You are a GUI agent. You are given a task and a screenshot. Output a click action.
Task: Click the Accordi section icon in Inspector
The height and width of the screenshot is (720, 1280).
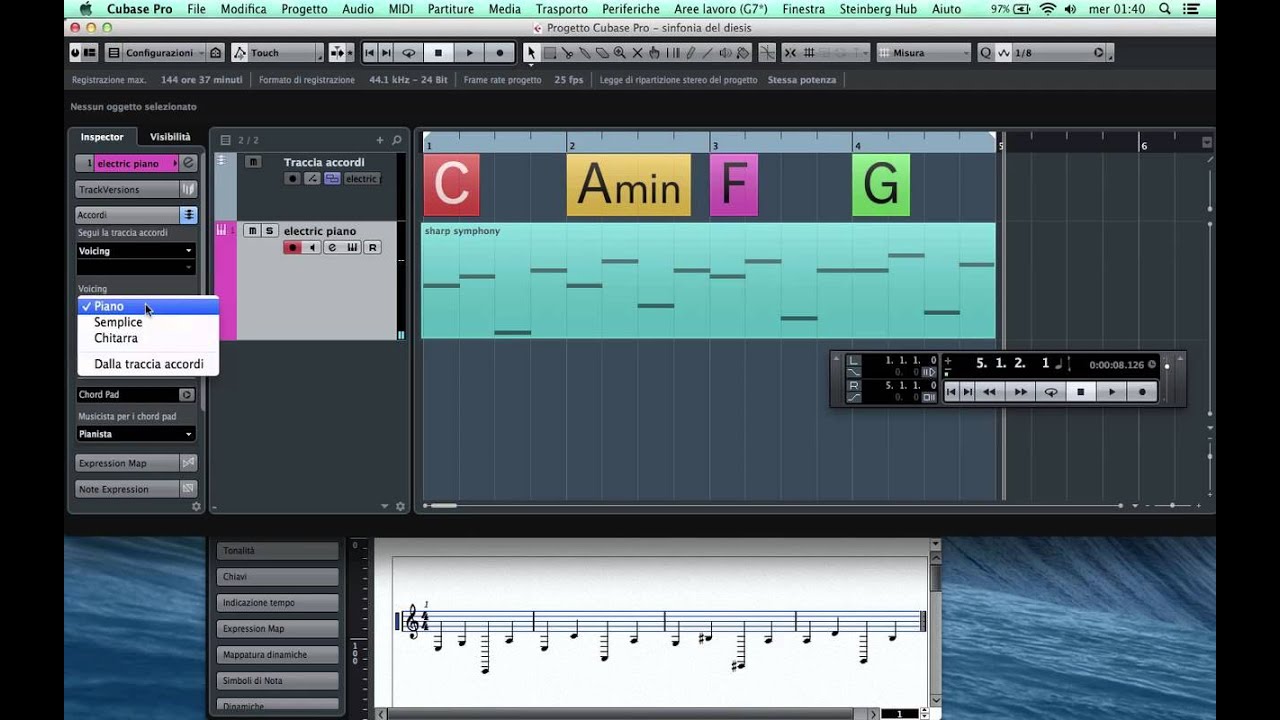click(188, 214)
